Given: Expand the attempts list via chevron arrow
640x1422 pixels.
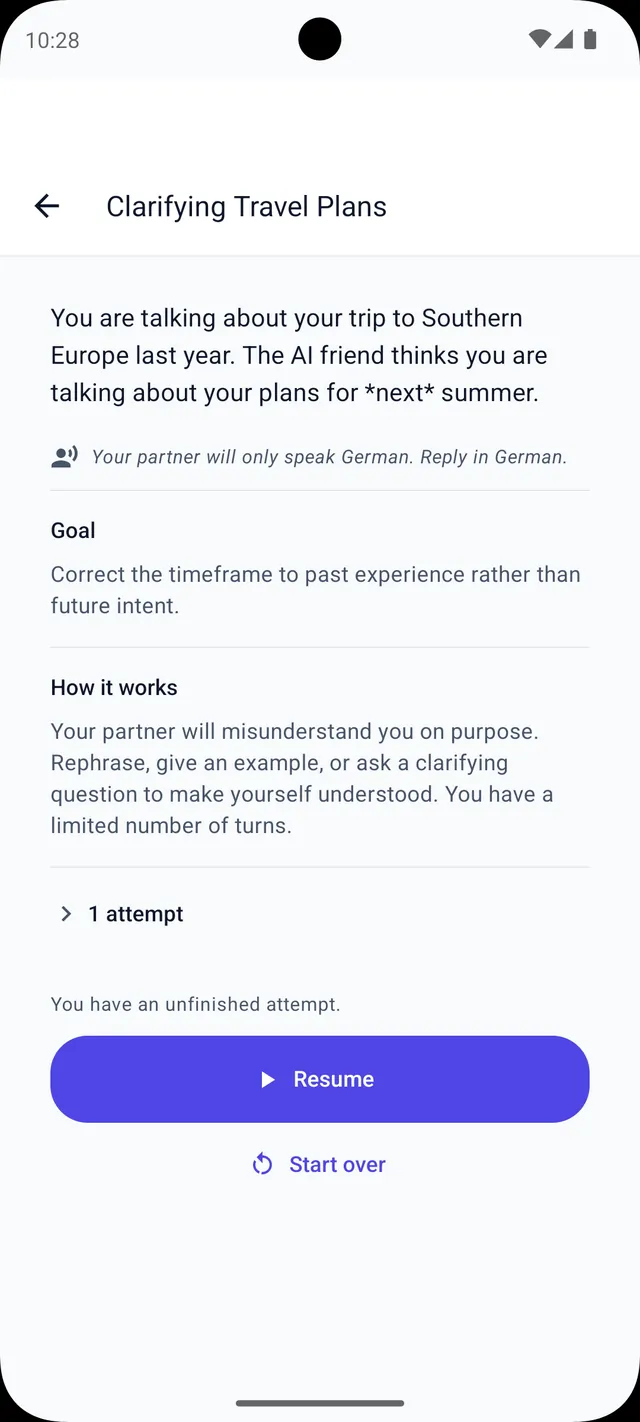Looking at the screenshot, I should click(66, 914).
